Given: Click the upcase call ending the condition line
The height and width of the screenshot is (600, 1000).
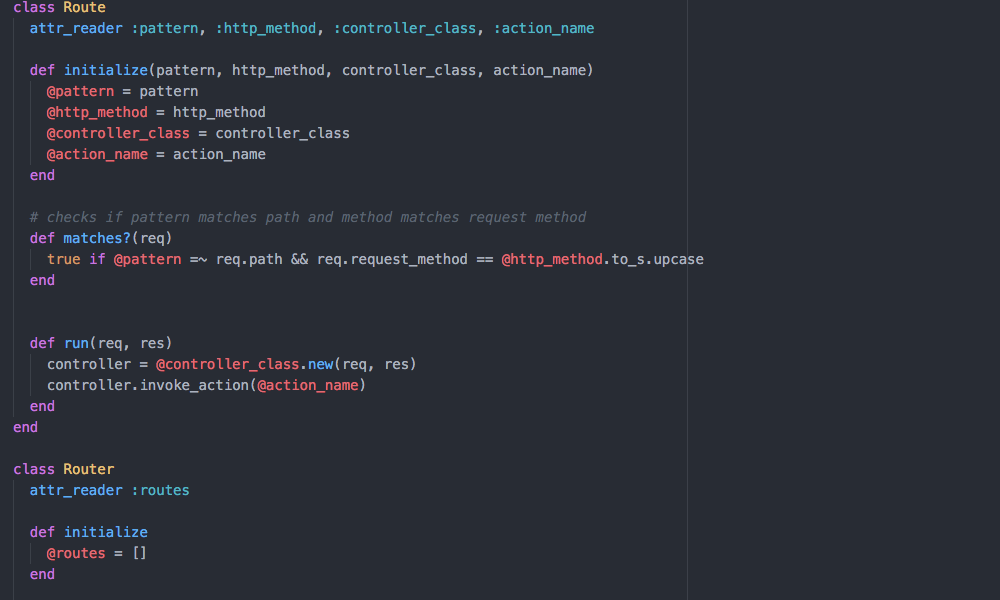Looking at the screenshot, I should click(x=678, y=259).
